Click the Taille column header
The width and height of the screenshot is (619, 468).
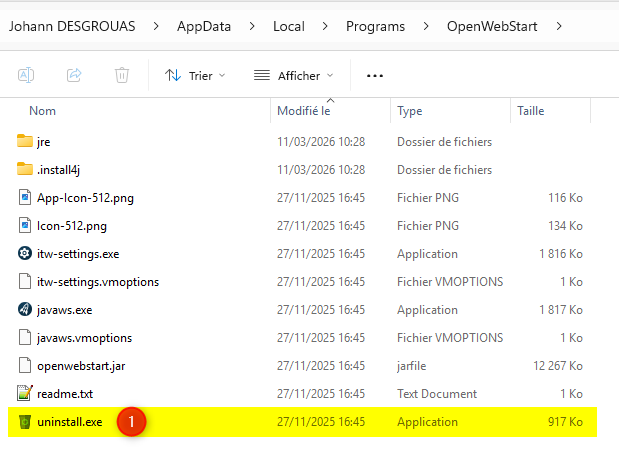531,111
